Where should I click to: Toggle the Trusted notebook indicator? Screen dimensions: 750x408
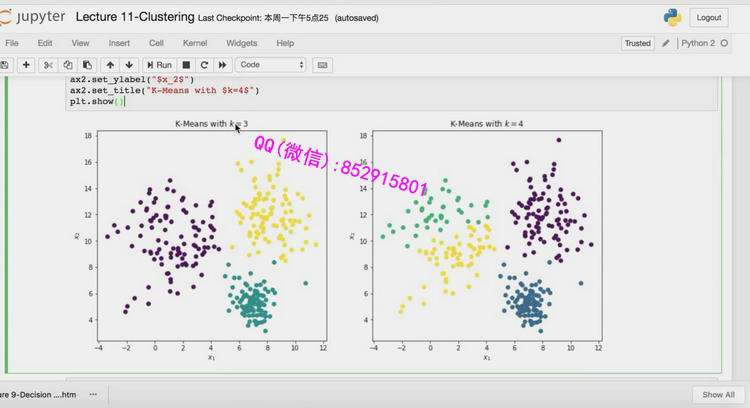click(x=637, y=44)
